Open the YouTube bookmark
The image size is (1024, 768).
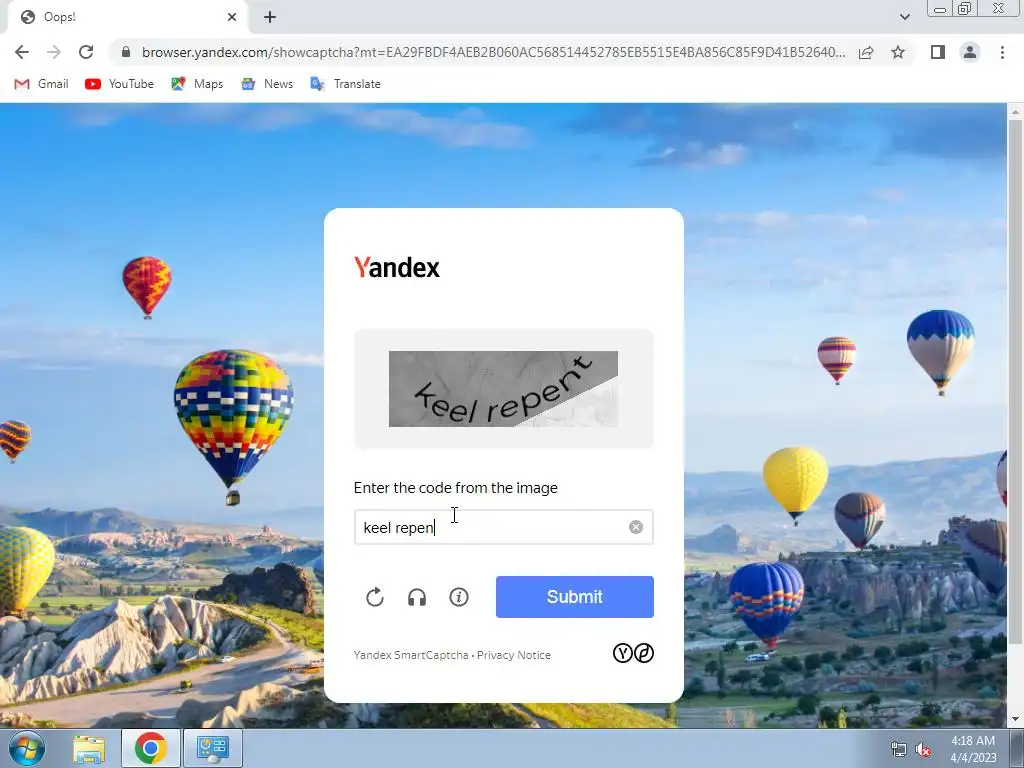pos(120,84)
